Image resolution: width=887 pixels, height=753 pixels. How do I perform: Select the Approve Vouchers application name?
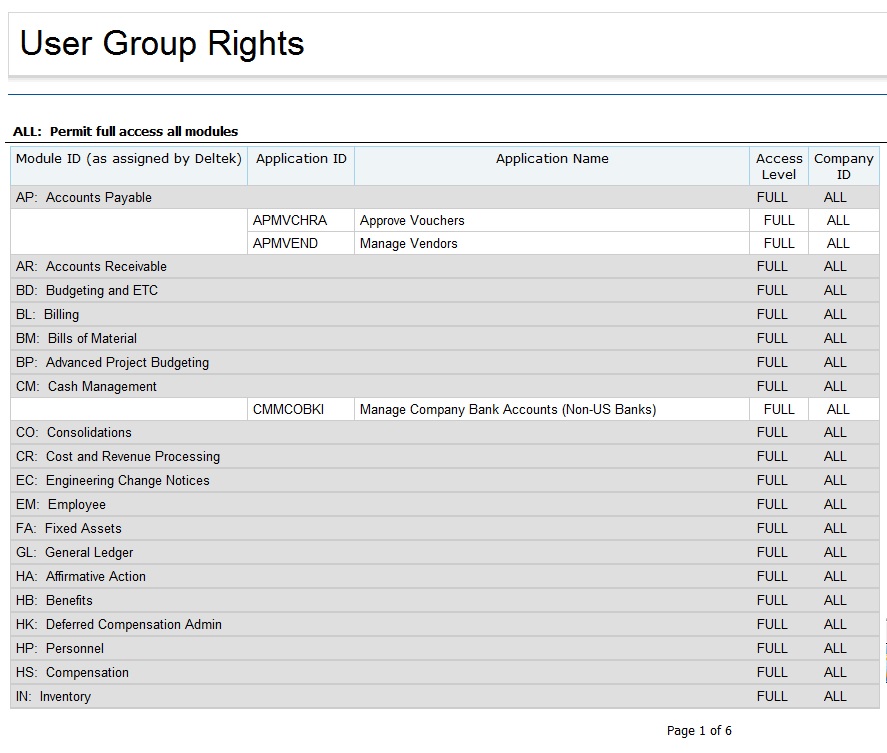[412, 221]
